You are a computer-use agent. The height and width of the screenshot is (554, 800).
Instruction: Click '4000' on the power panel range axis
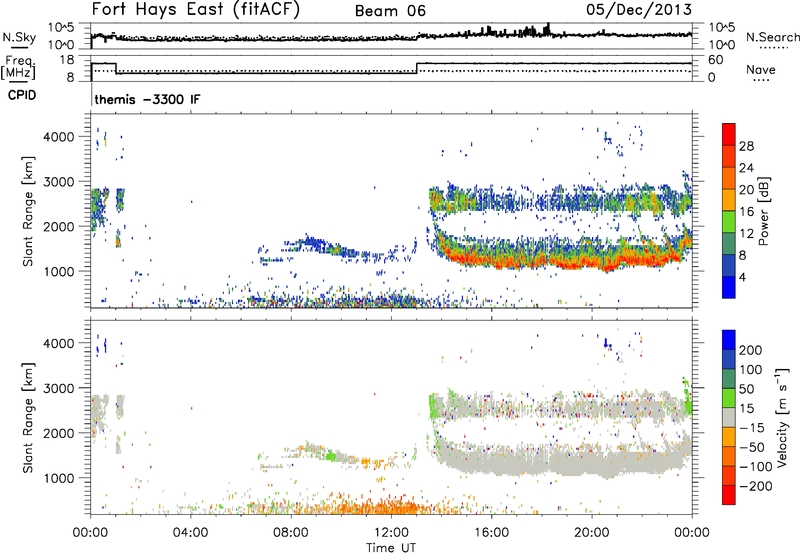[58, 137]
